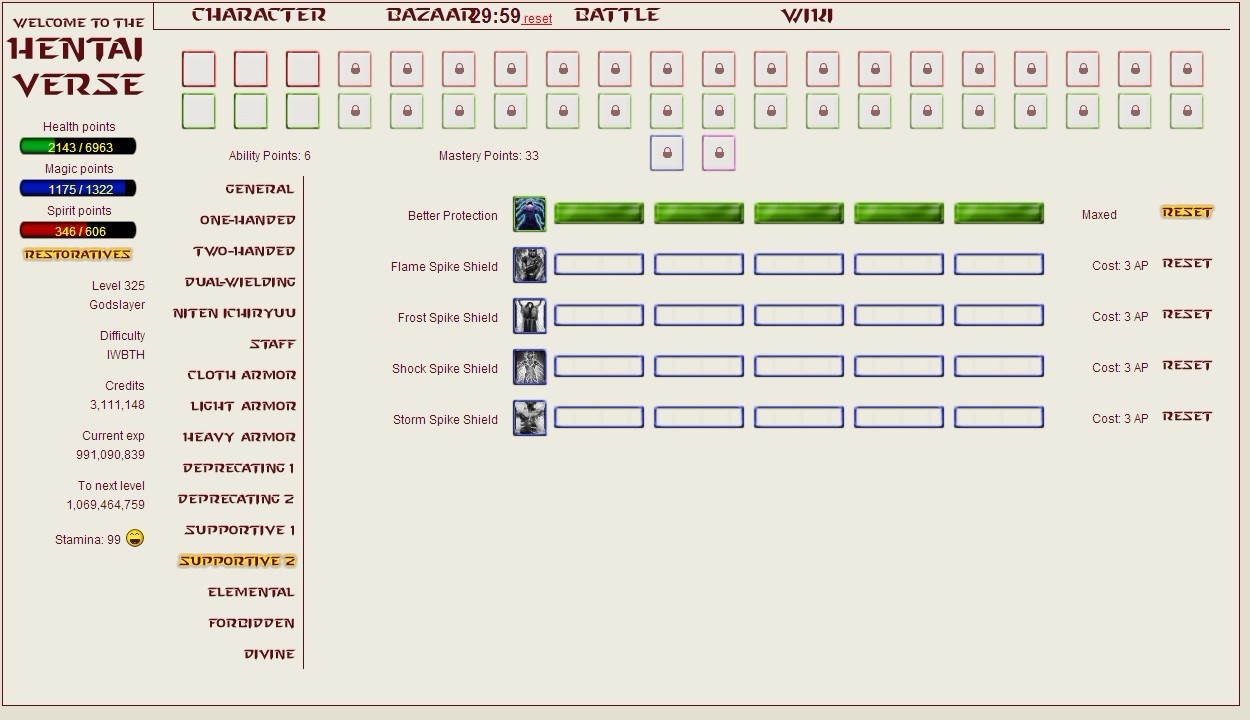Open the Battle menu
1250x720 pixels.
pyautogui.click(x=617, y=15)
